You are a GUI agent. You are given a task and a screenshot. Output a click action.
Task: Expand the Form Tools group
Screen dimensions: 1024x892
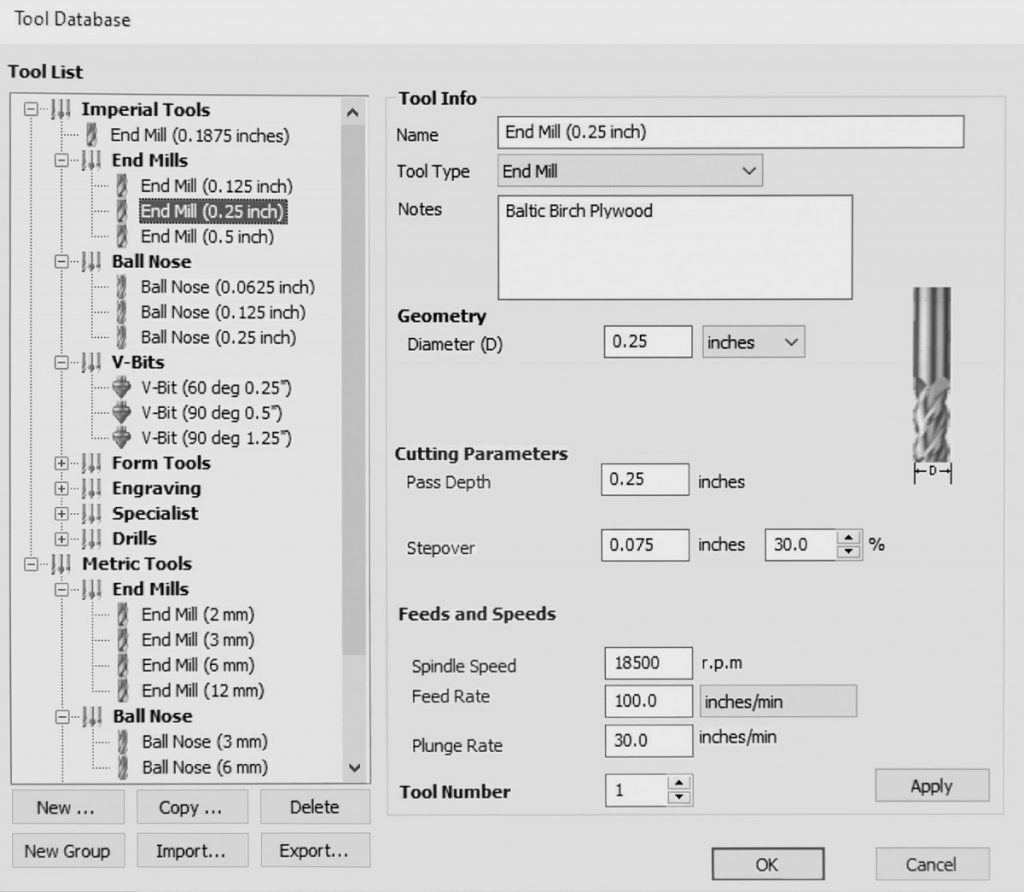coord(62,463)
